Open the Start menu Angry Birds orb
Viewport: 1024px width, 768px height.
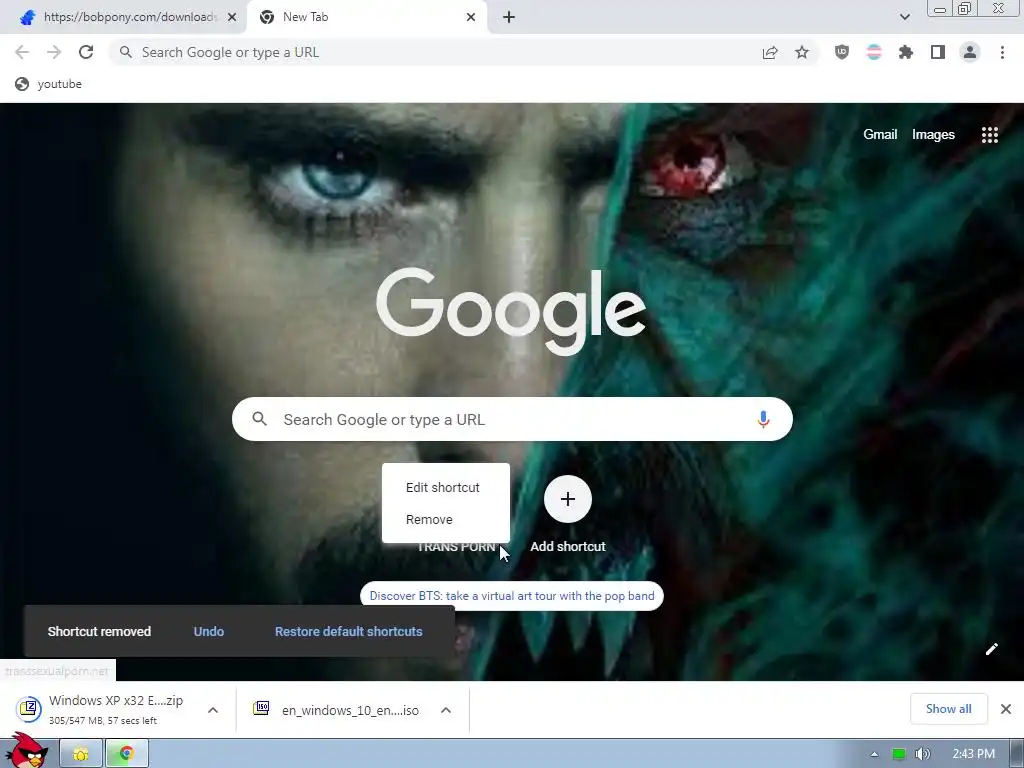click(26, 751)
